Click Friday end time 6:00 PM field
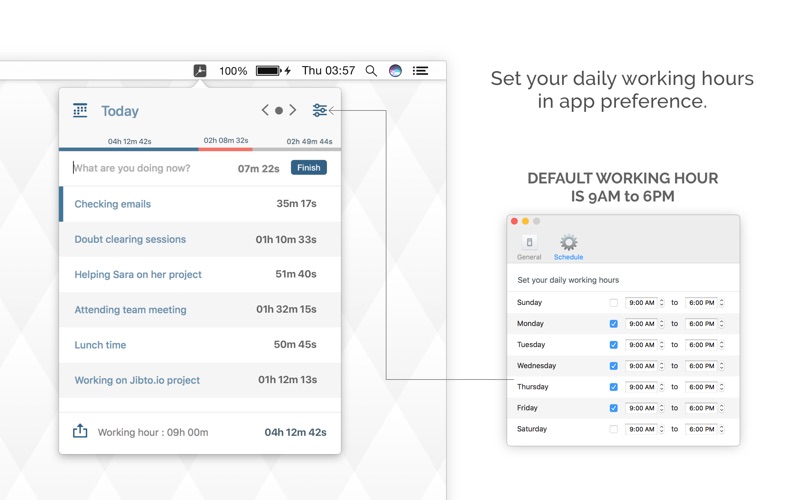 (x=702, y=408)
